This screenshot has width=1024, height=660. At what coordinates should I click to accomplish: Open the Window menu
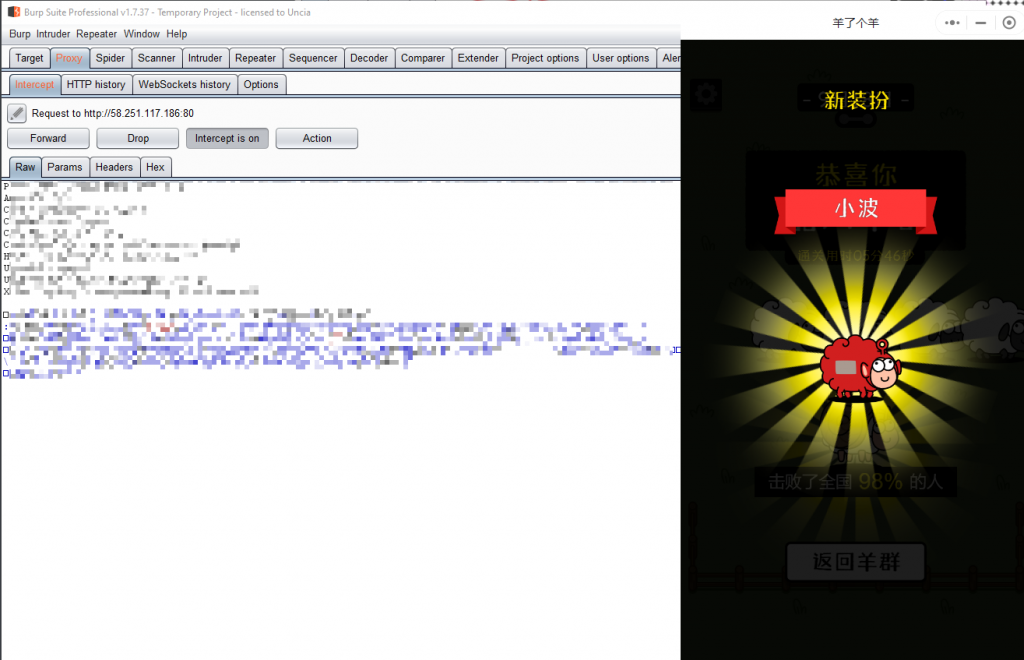pos(141,34)
